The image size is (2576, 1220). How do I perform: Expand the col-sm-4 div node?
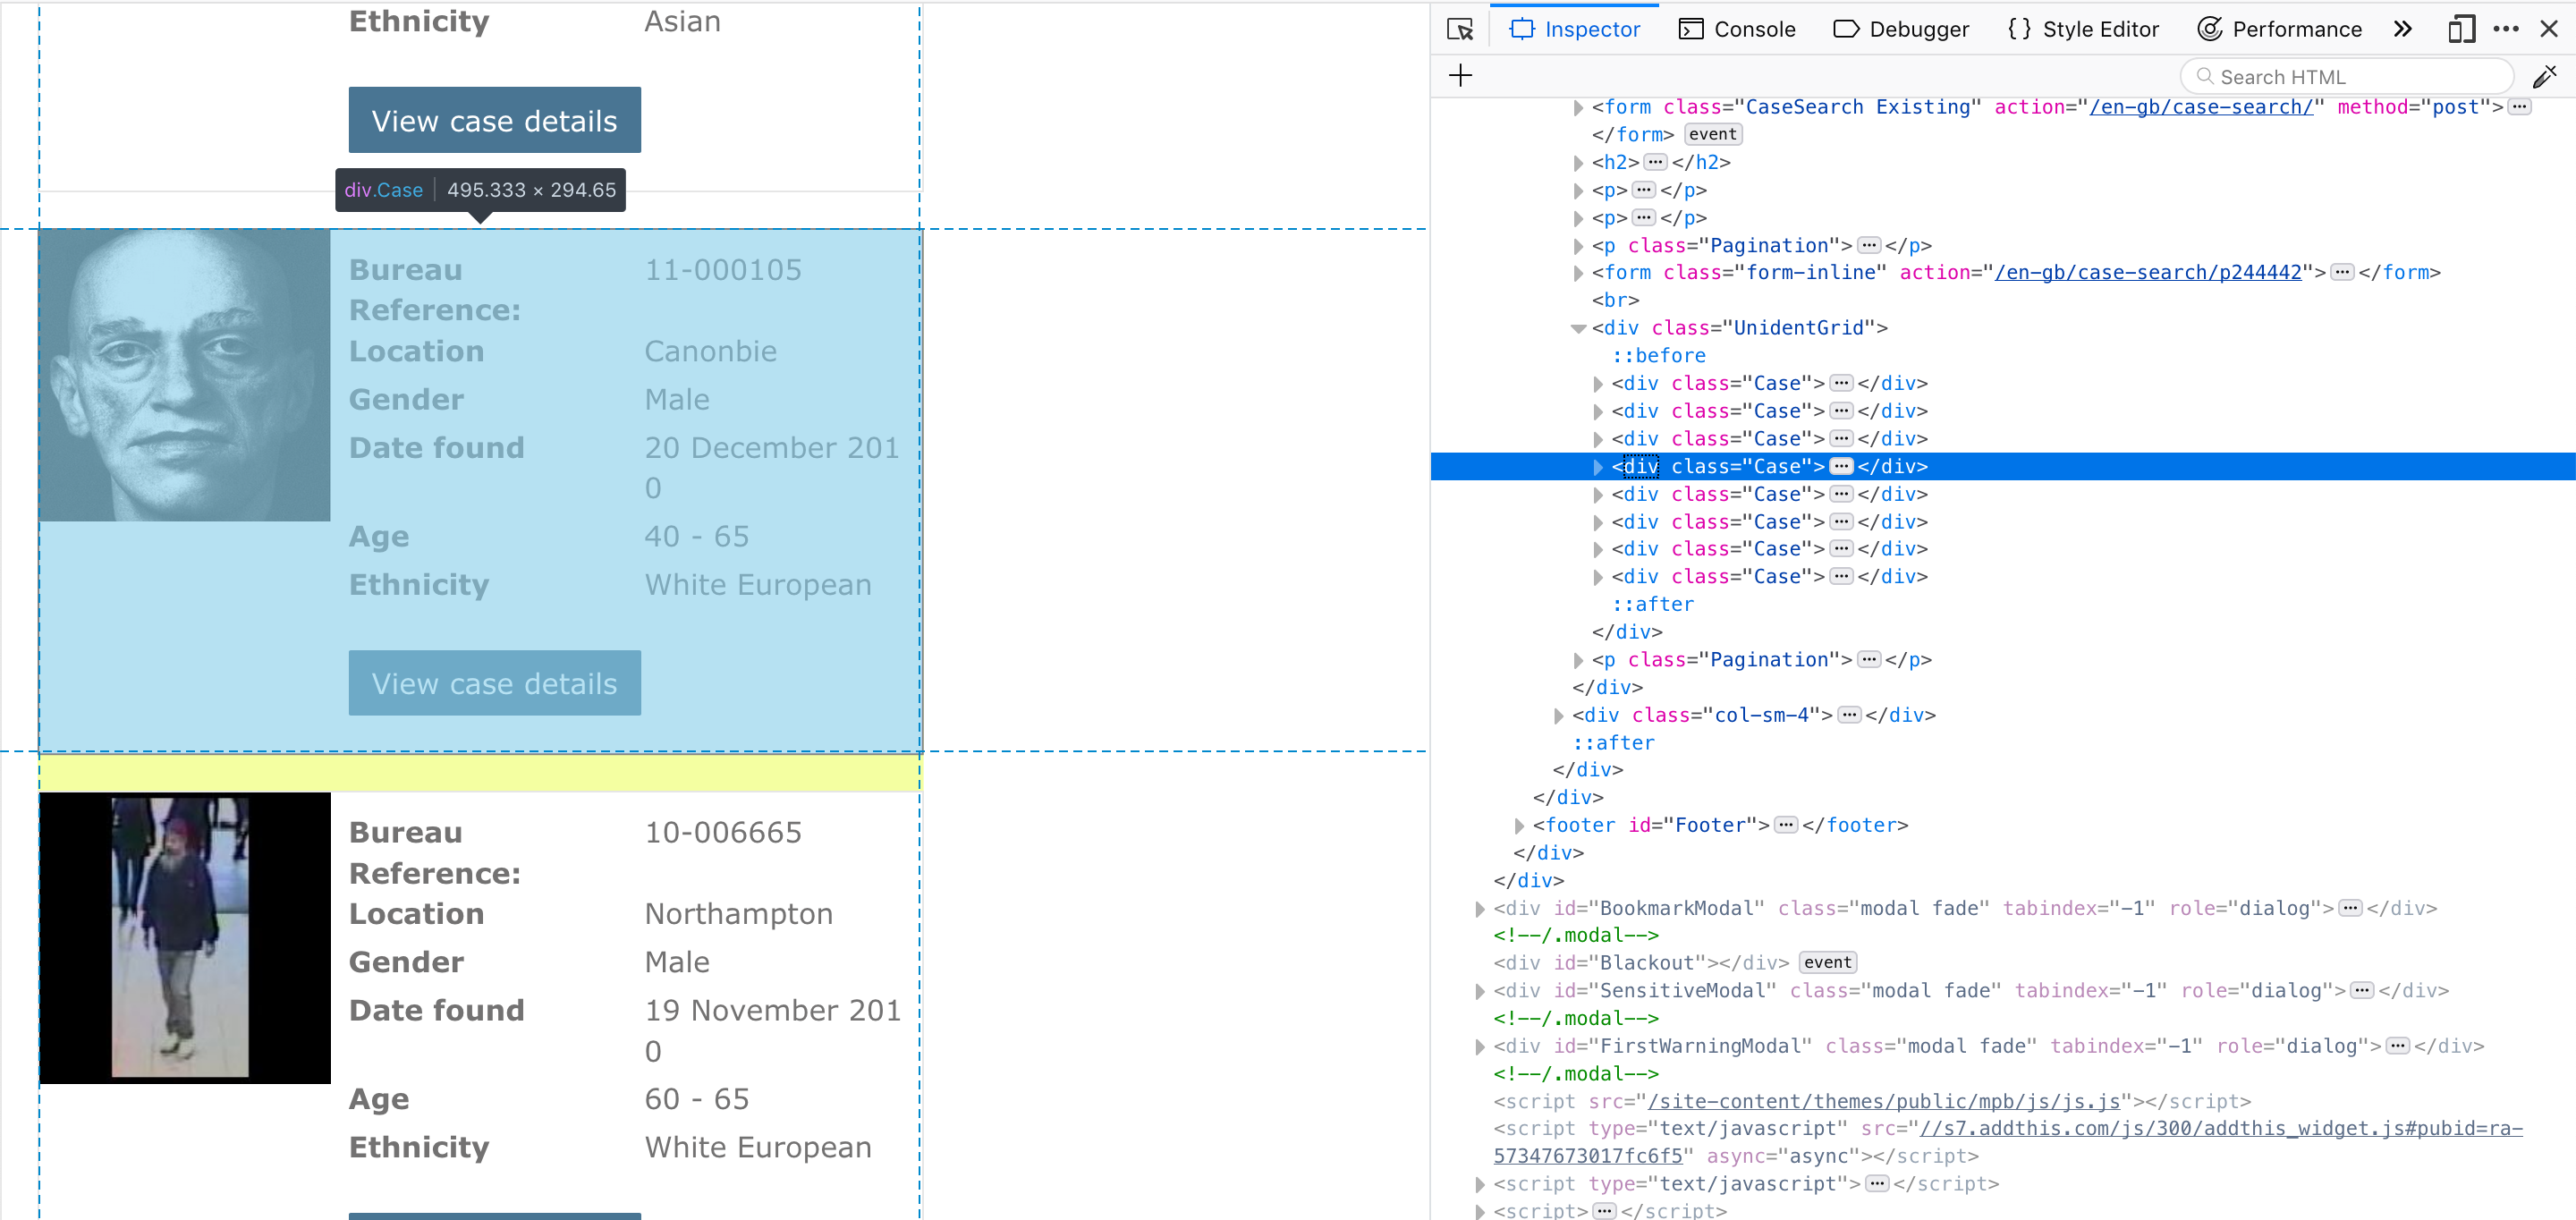pos(1558,716)
